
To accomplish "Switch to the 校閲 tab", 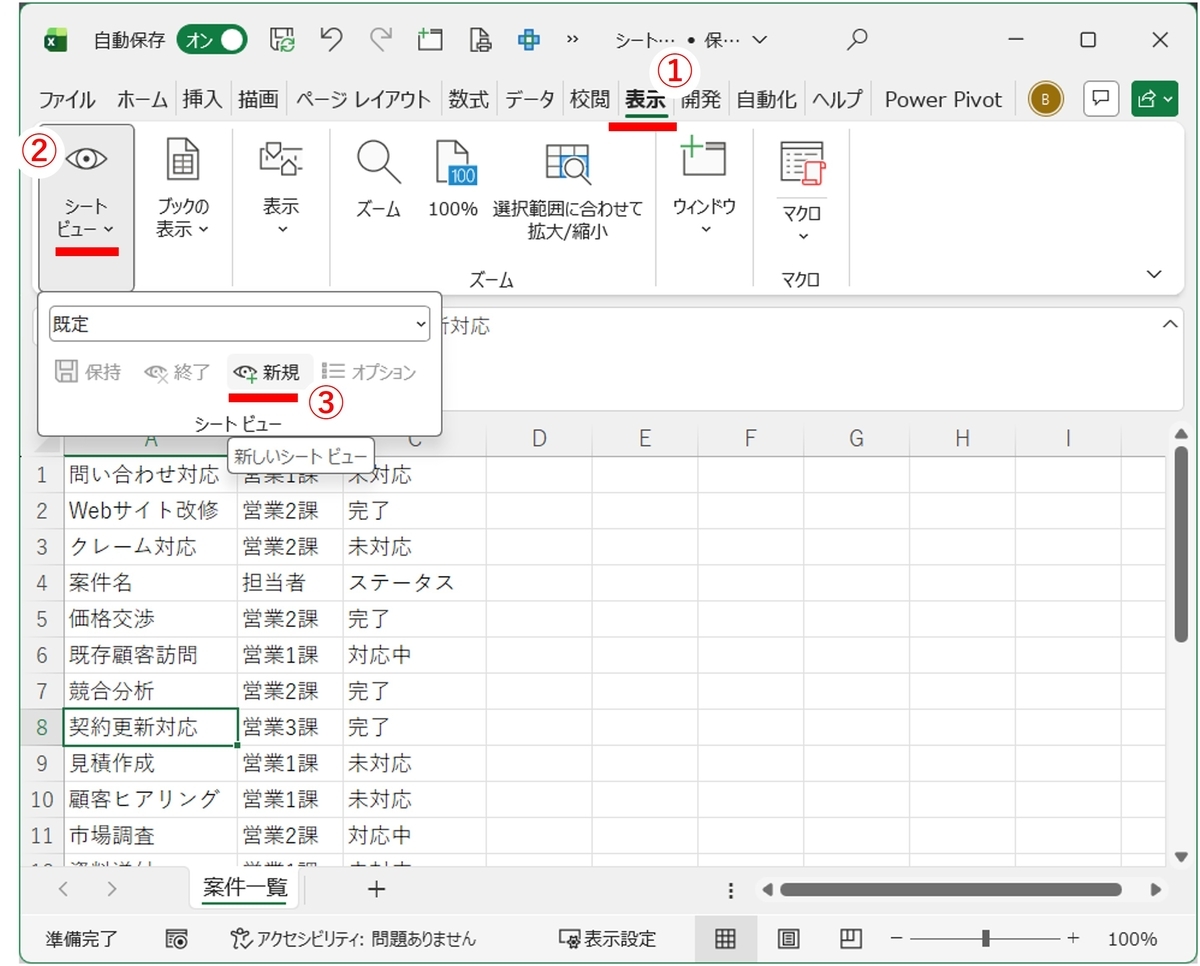I will point(589,99).
